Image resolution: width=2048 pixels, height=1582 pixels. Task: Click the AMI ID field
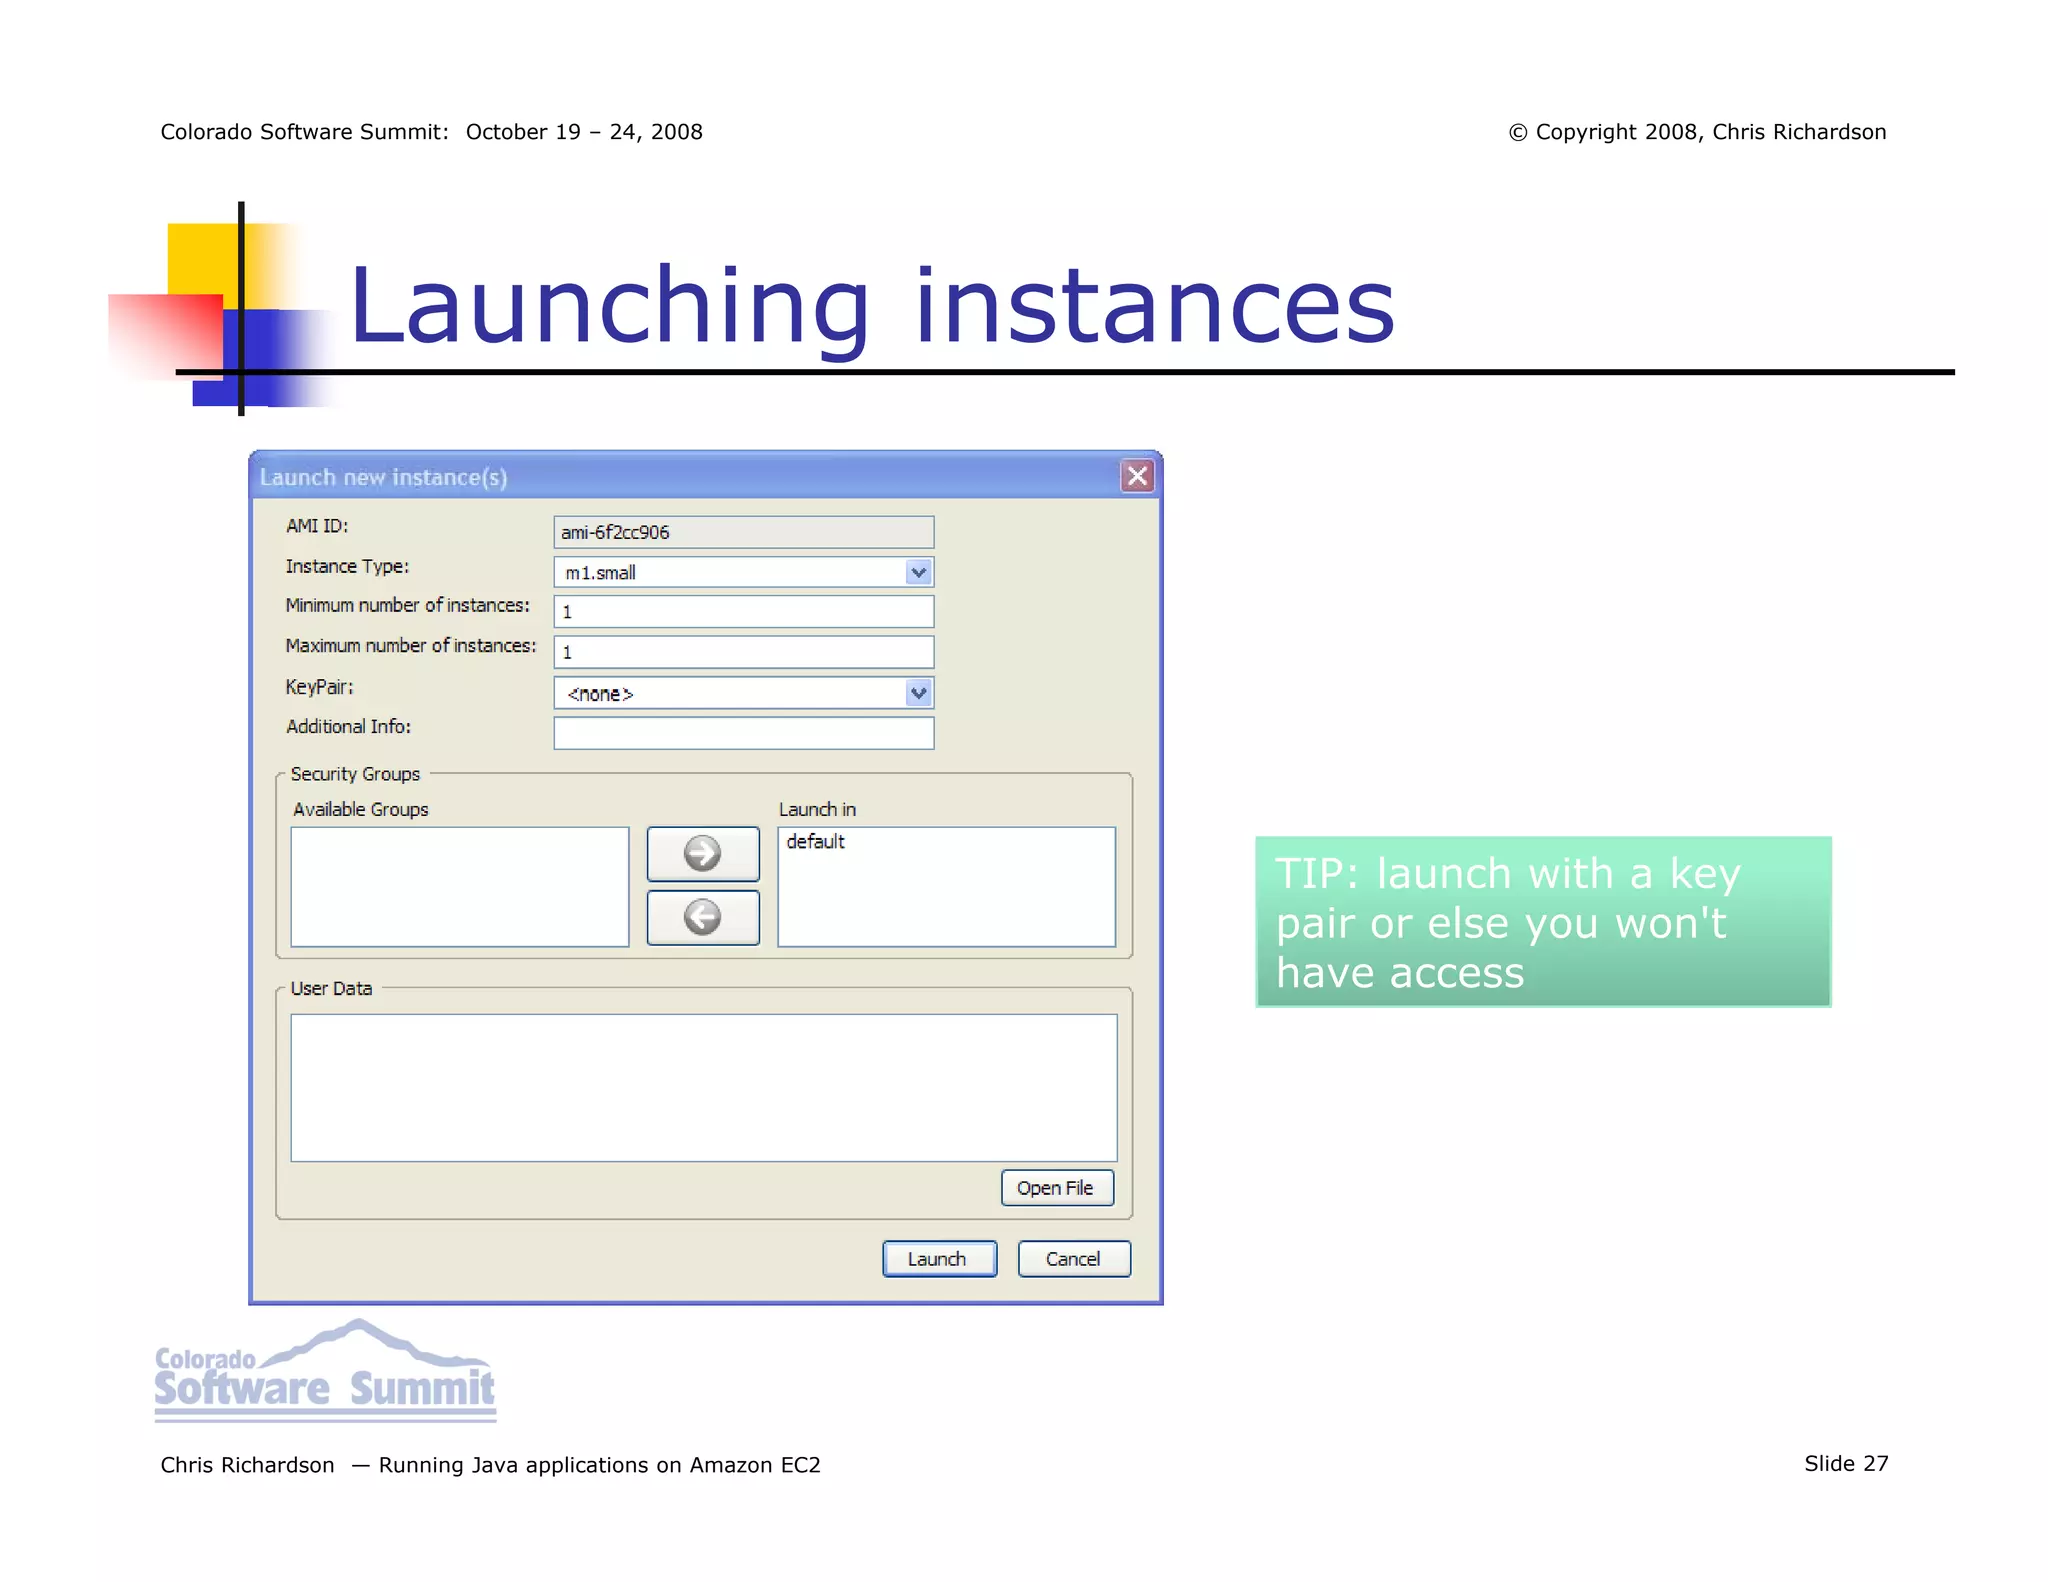(744, 532)
